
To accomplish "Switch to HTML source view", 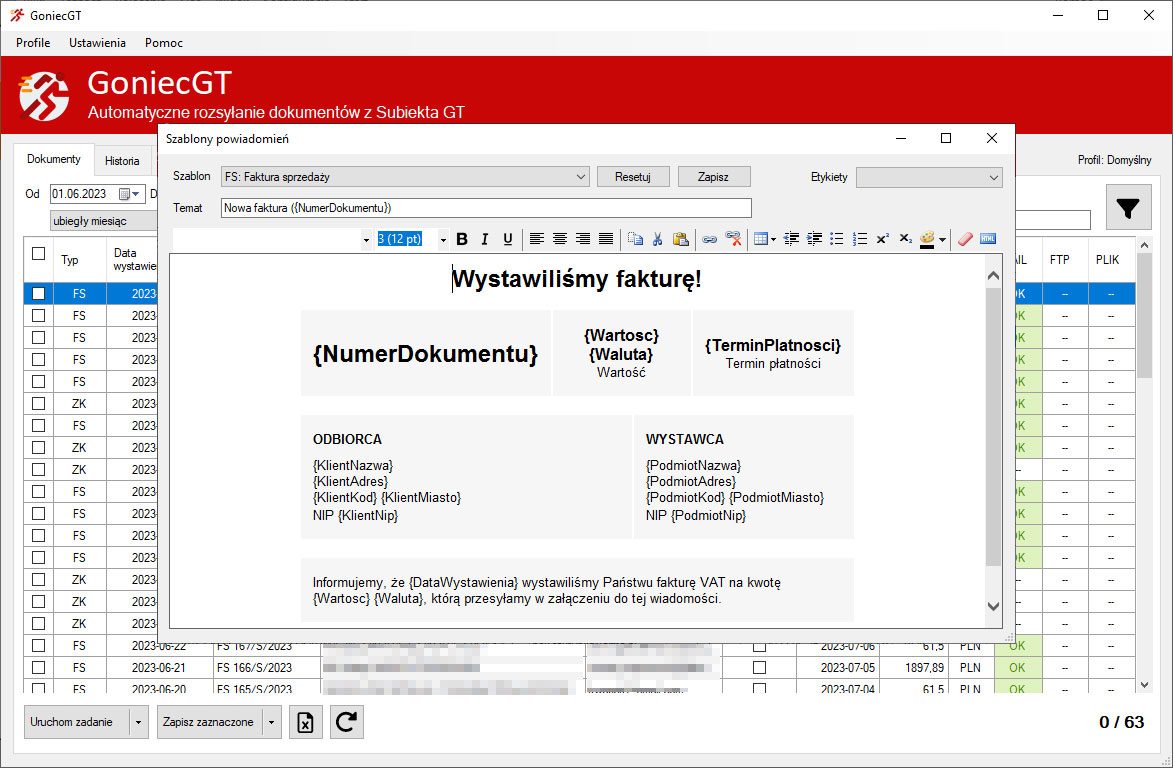I will coord(988,239).
